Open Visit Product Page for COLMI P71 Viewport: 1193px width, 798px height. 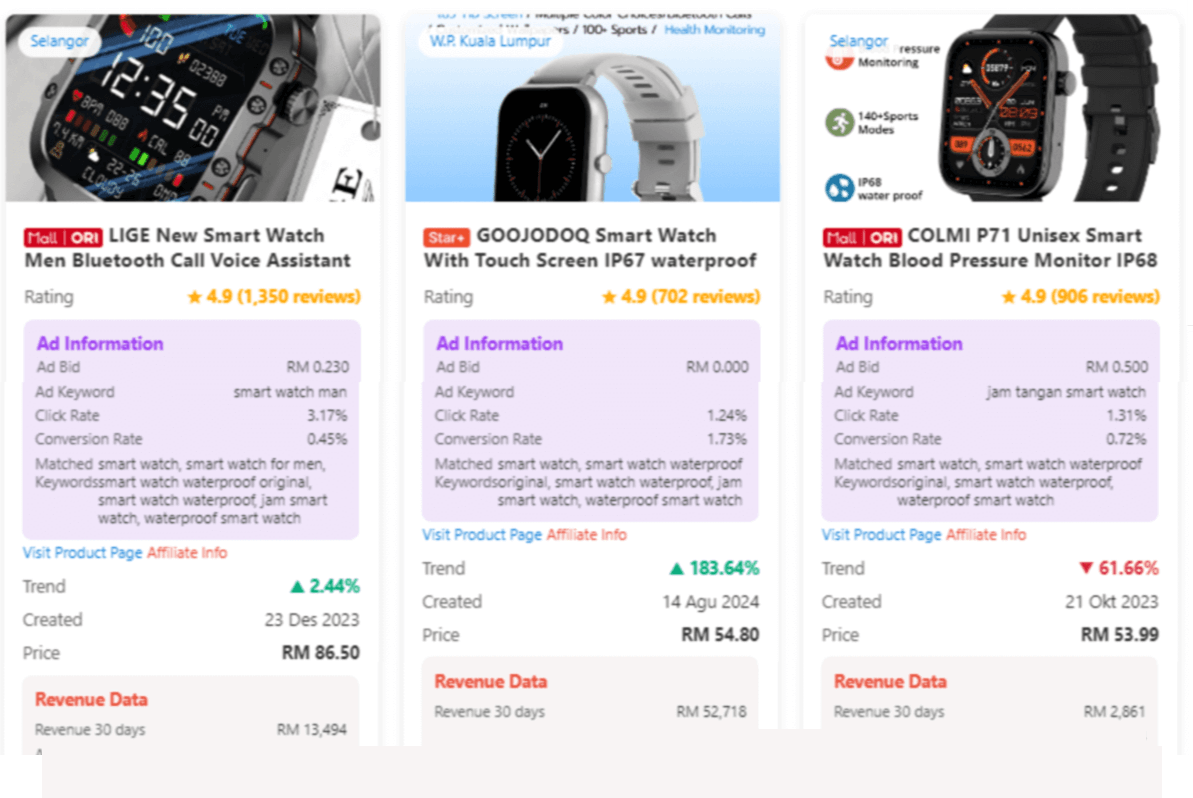click(881, 535)
